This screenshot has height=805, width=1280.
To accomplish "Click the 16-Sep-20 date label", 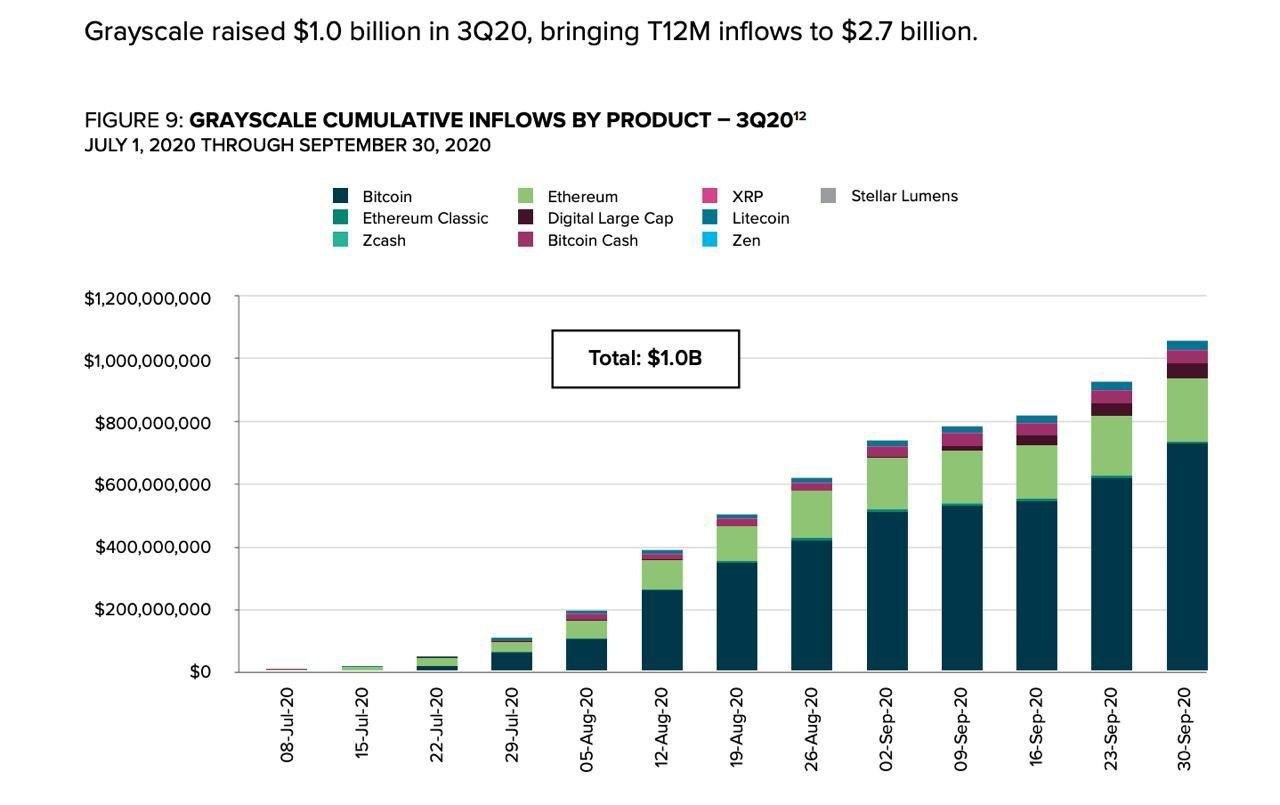I will pos(1037,728).
